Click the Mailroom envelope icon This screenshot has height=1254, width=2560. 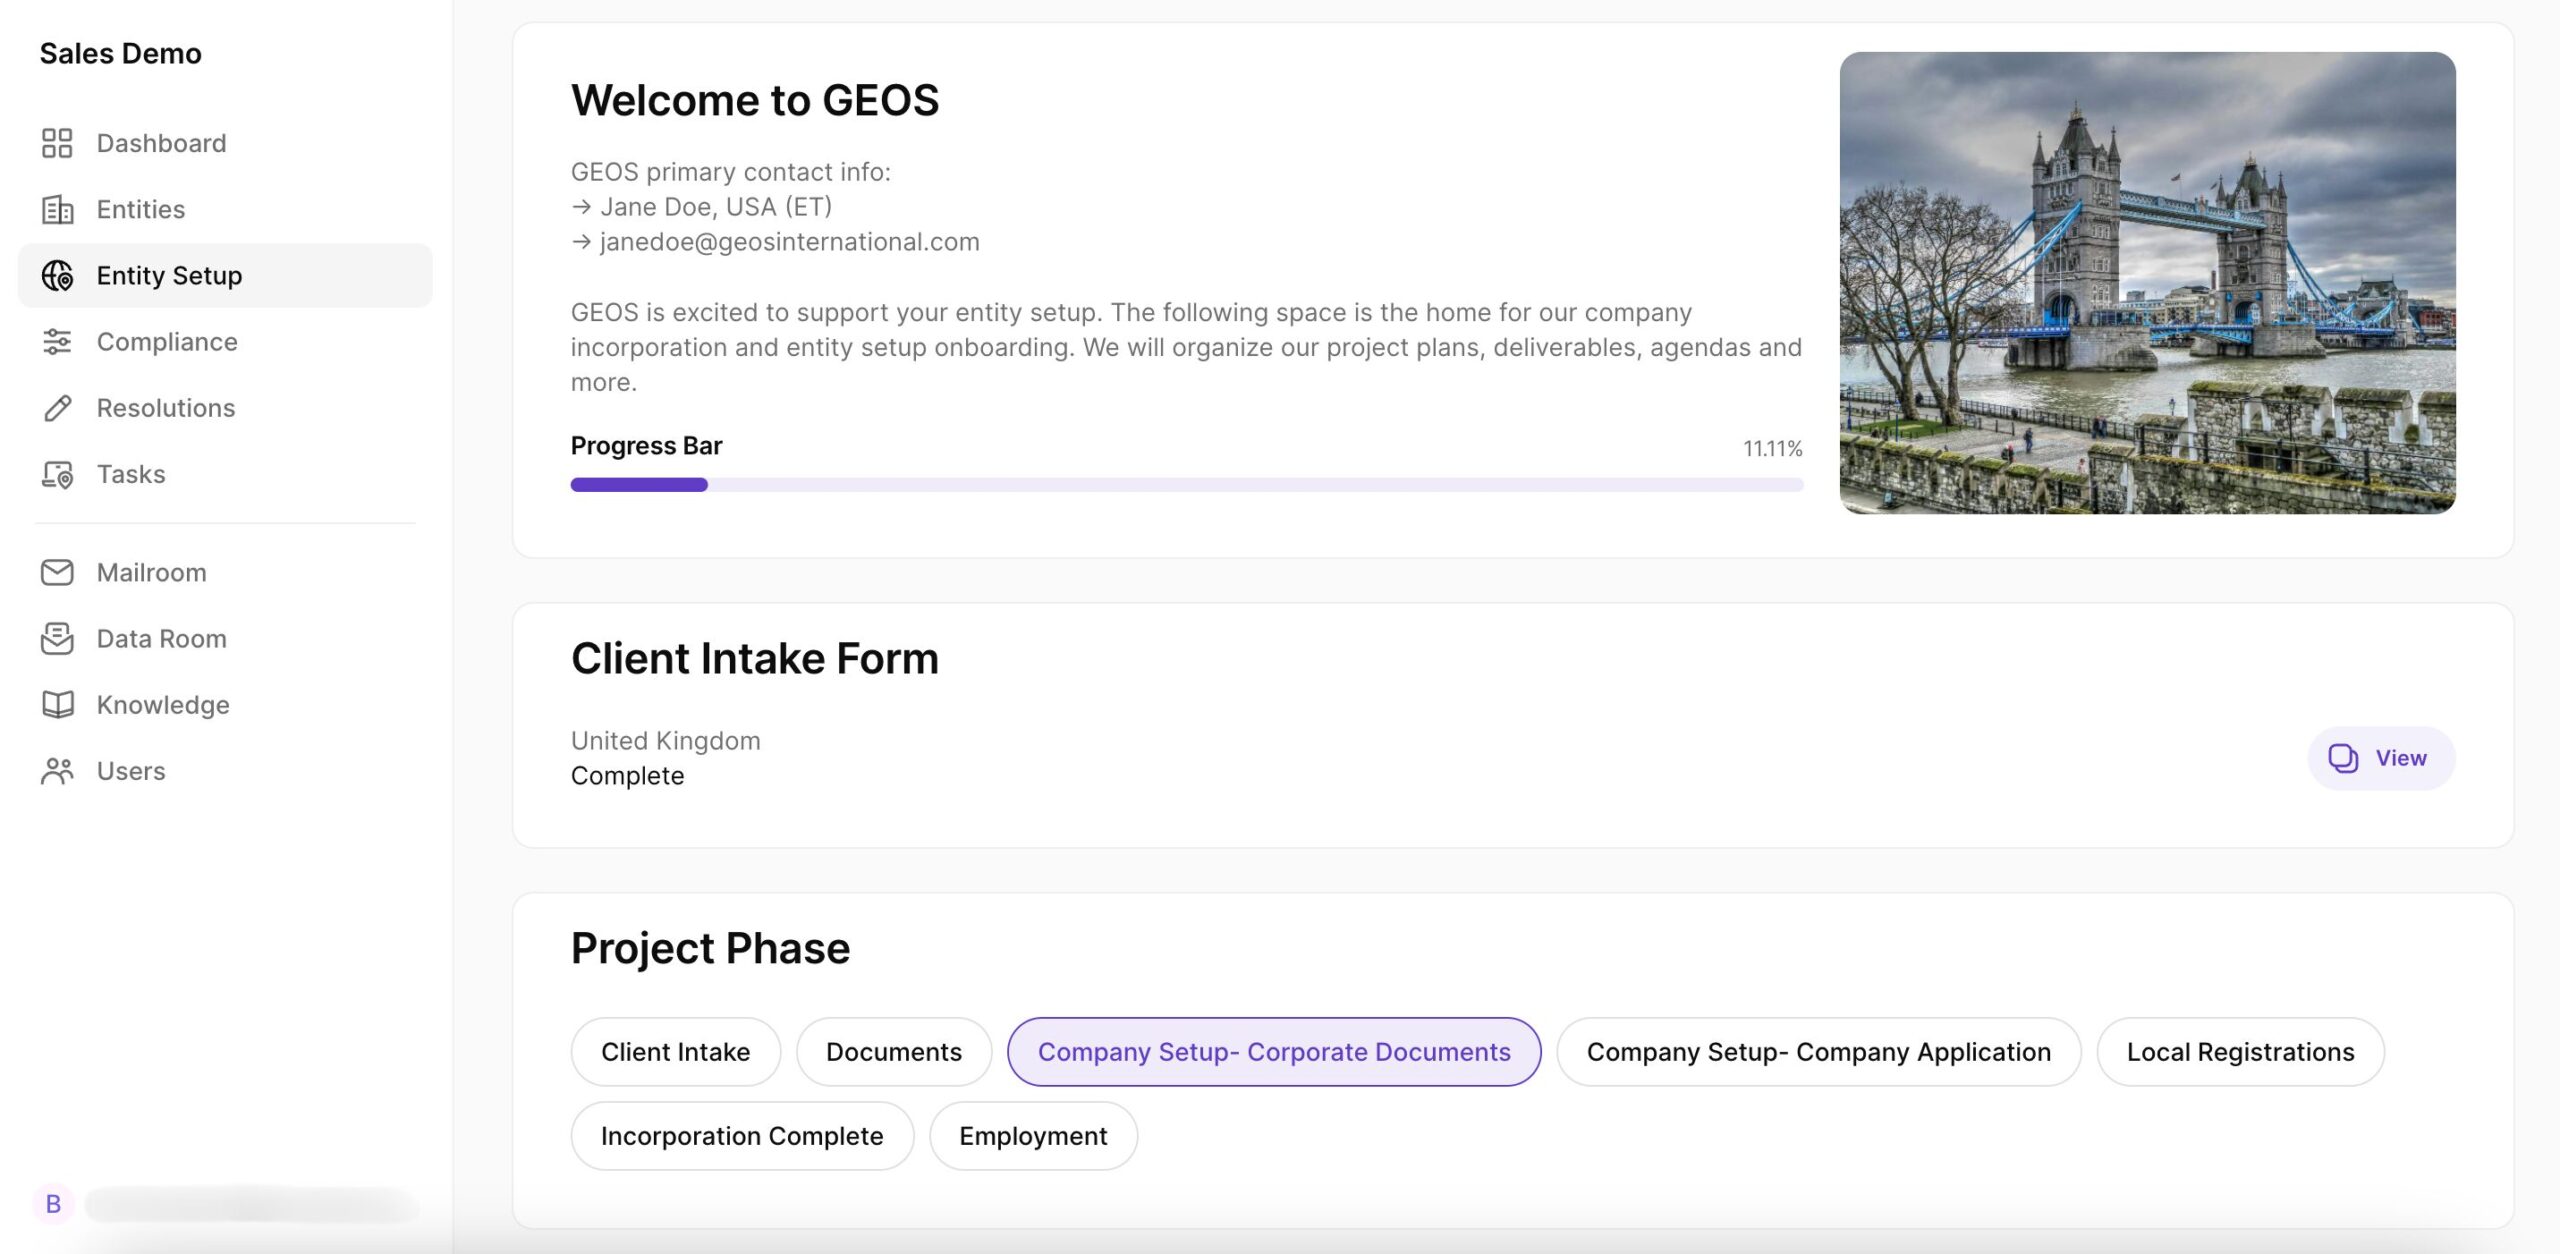(x=57, y=571)
